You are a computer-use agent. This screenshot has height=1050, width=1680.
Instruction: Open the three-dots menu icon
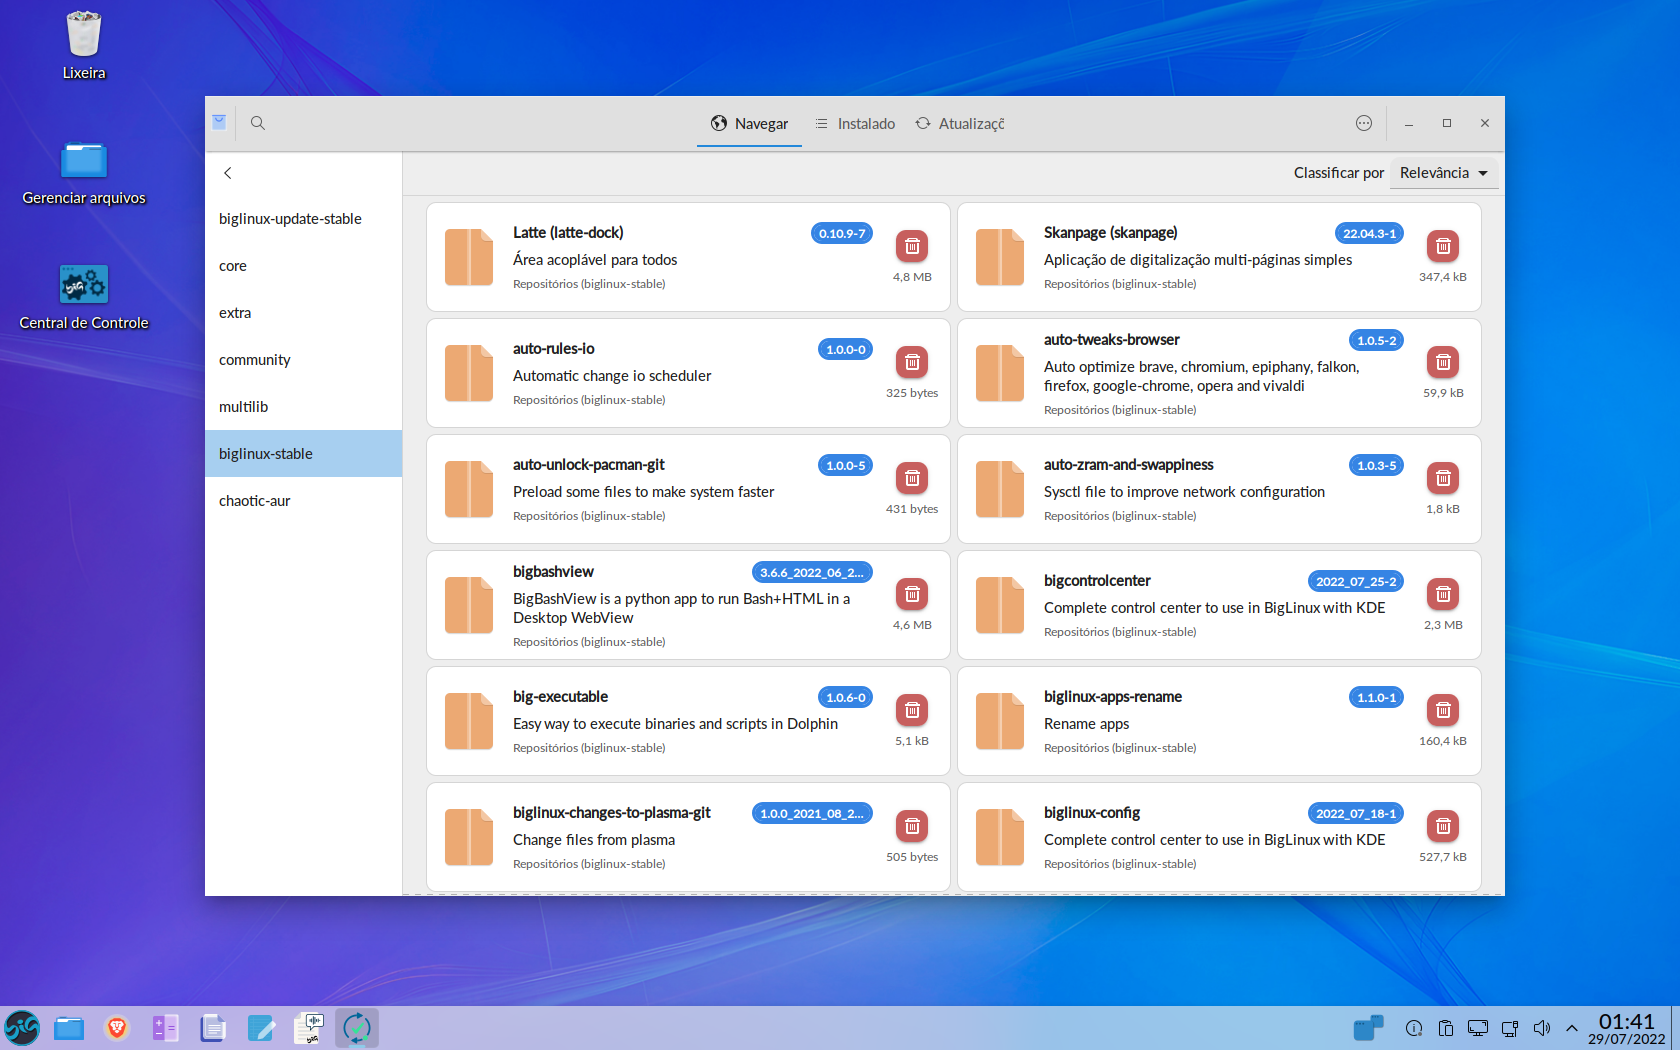1364,123
